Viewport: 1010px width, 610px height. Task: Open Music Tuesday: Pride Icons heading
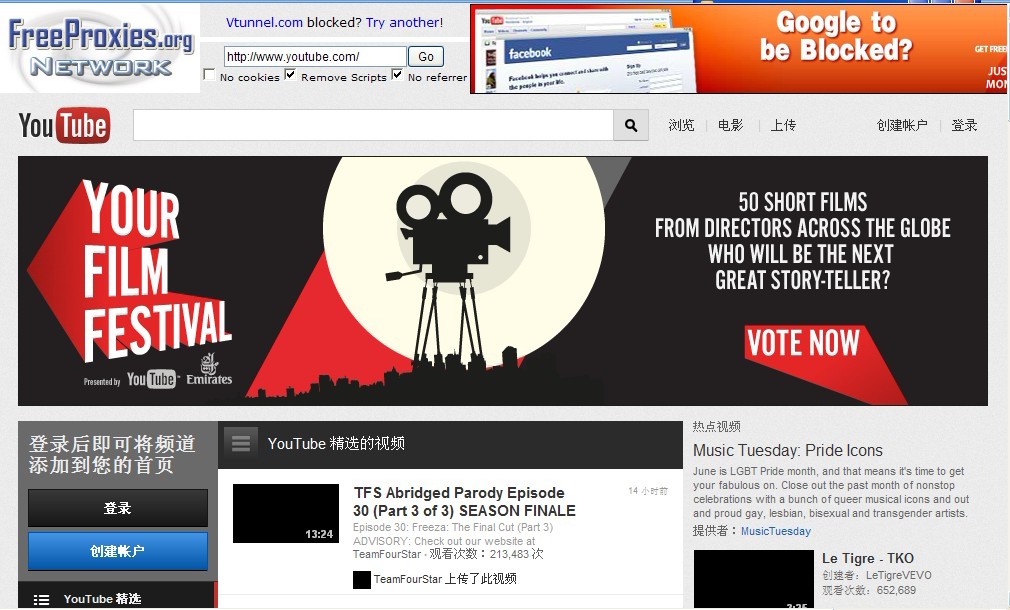(x=788, y=450)
